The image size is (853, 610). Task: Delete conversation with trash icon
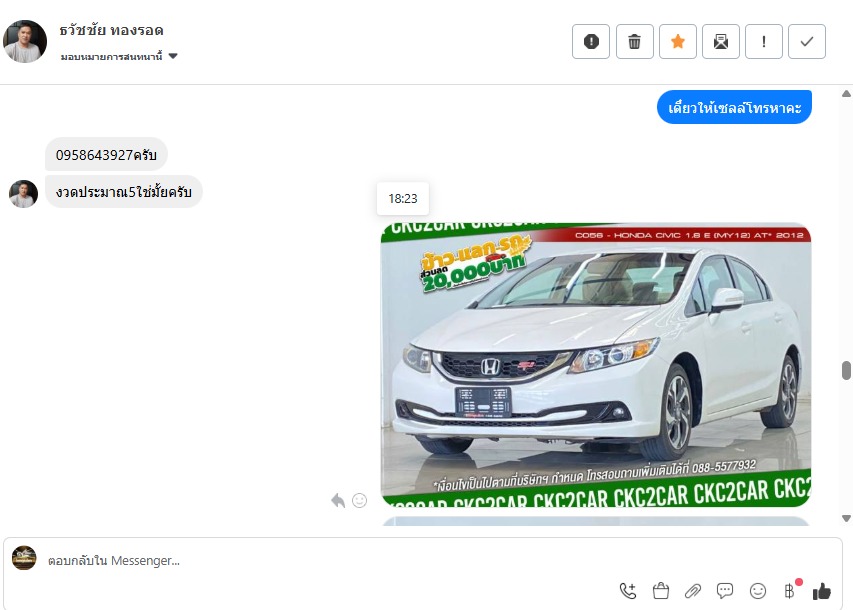point(634,41)
